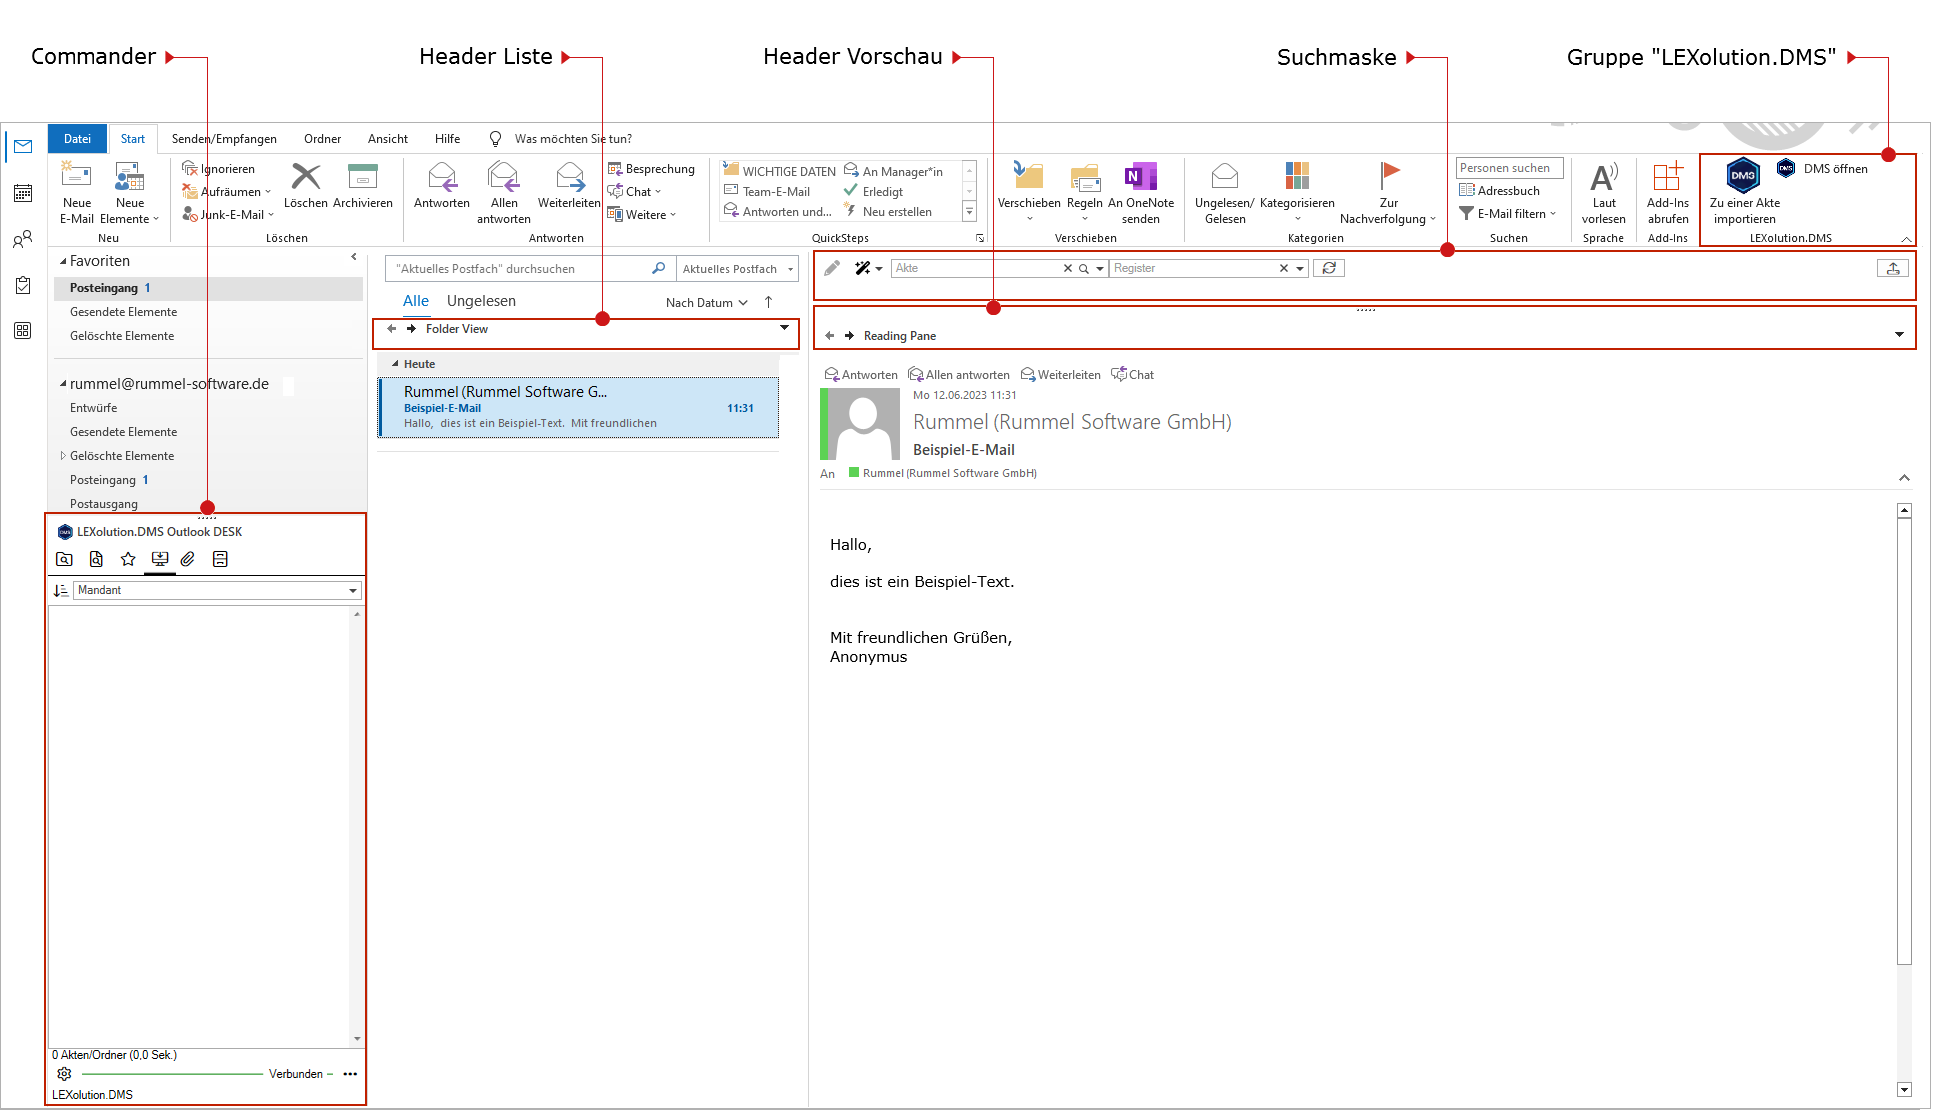The image size is (1934, 1118).
Task: Open the Tasks view in the left sidebar
Action: [x=23, y=285]
